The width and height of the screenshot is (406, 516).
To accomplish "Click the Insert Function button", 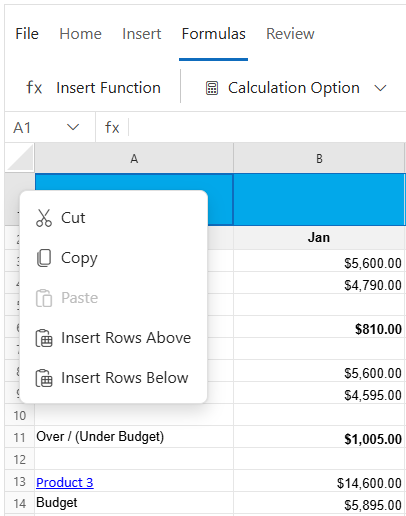I will (x=93, y=88).
